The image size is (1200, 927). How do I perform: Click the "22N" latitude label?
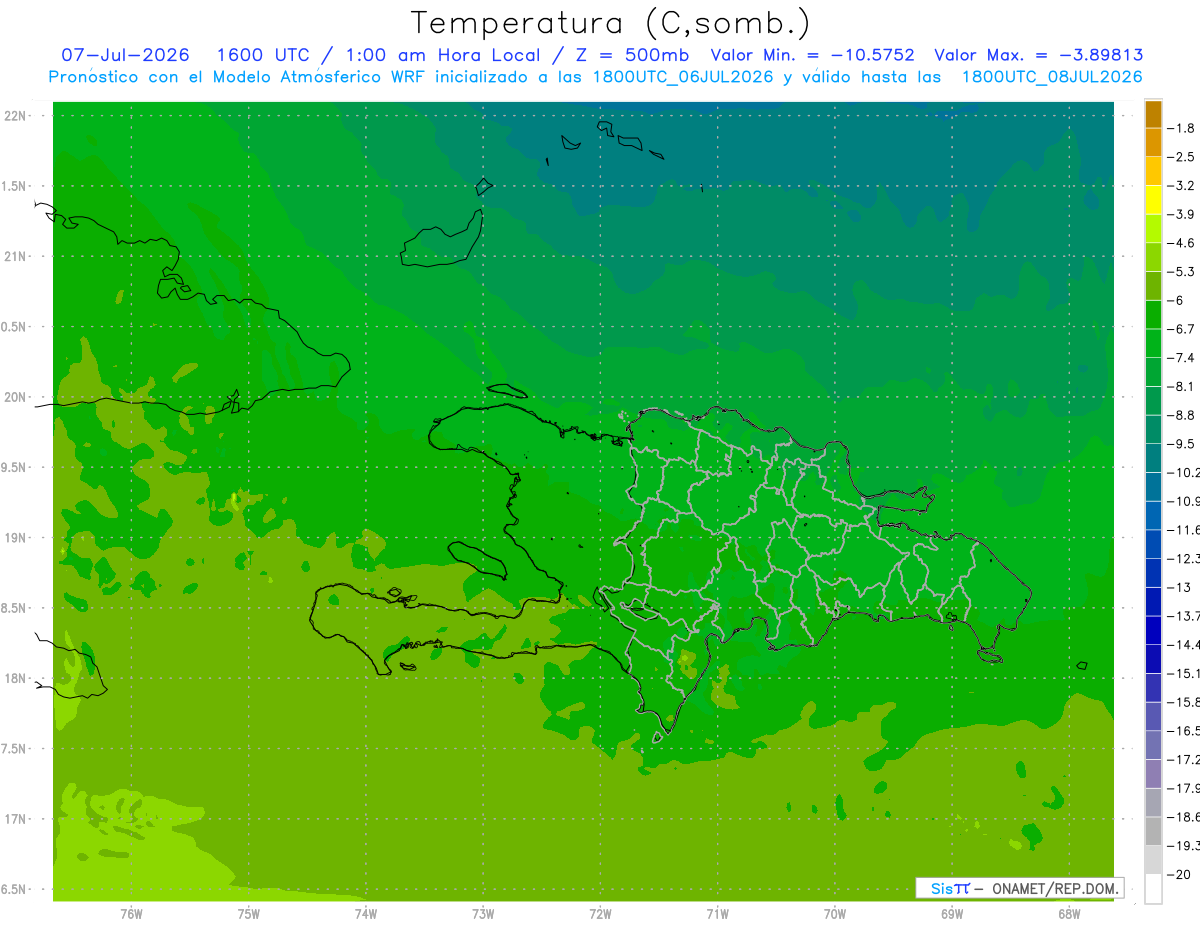click(x=16, y=116)
